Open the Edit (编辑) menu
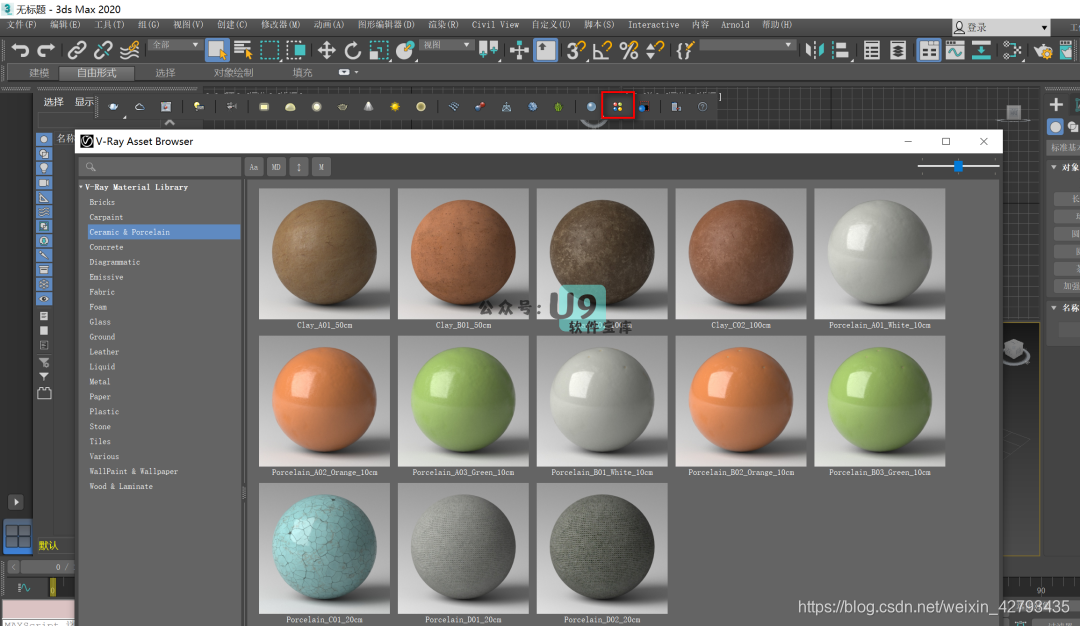Screen dimensions: 1080x626 point(65,25)
